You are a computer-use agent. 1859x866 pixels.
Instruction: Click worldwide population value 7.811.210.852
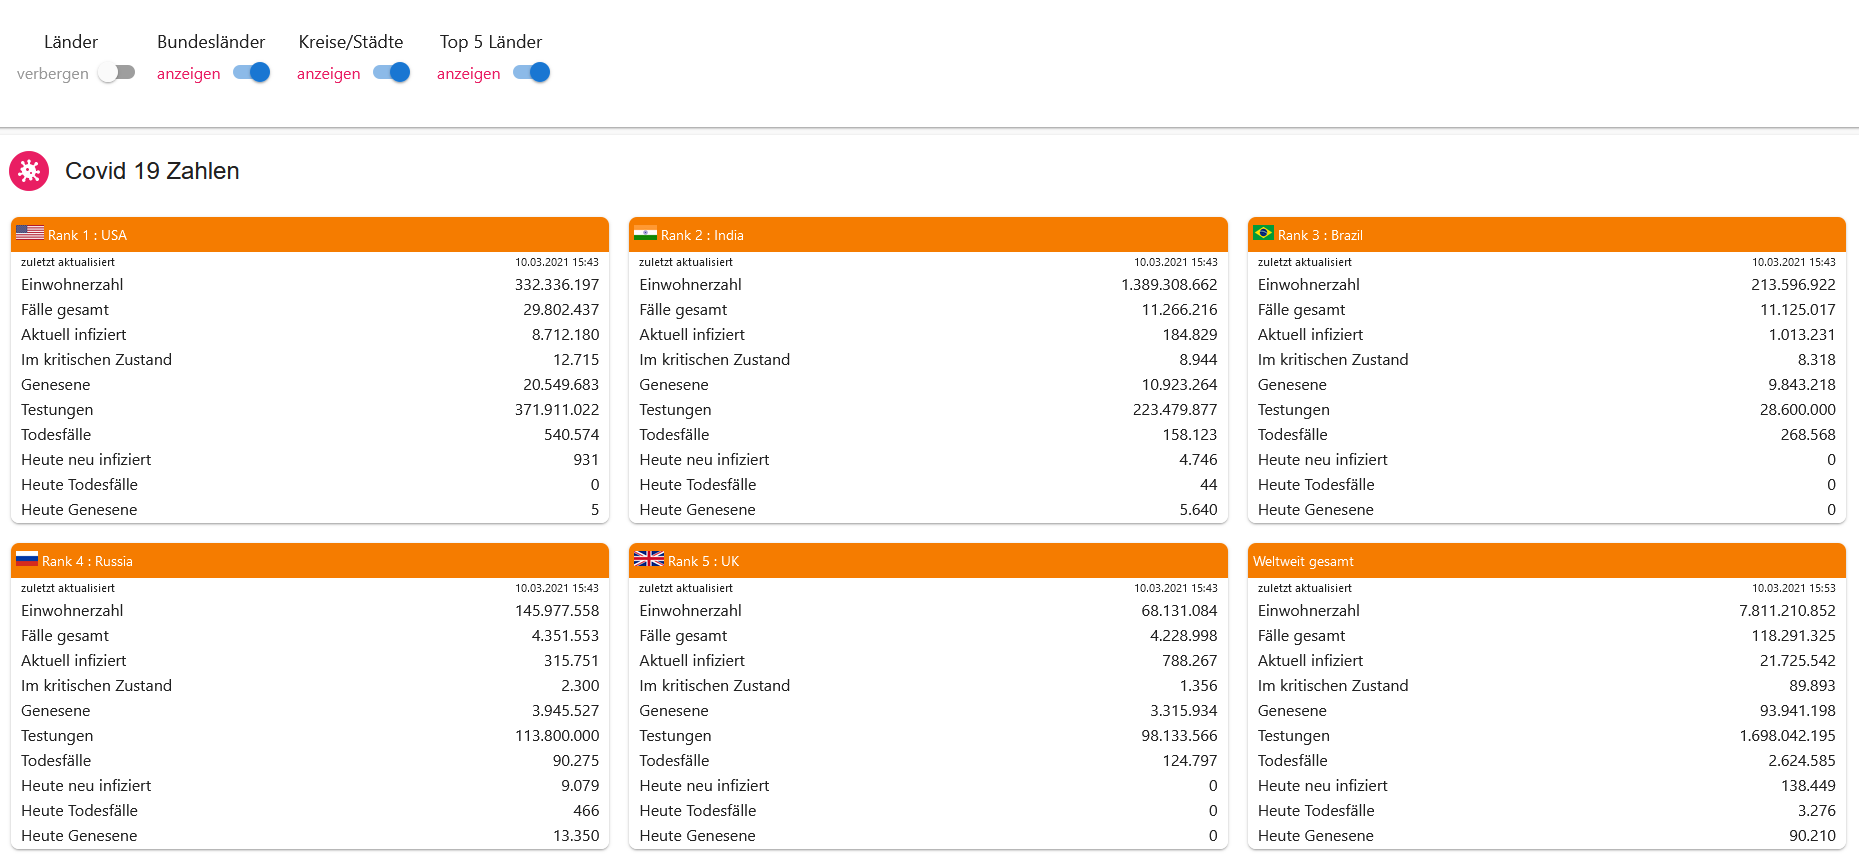1787,611
